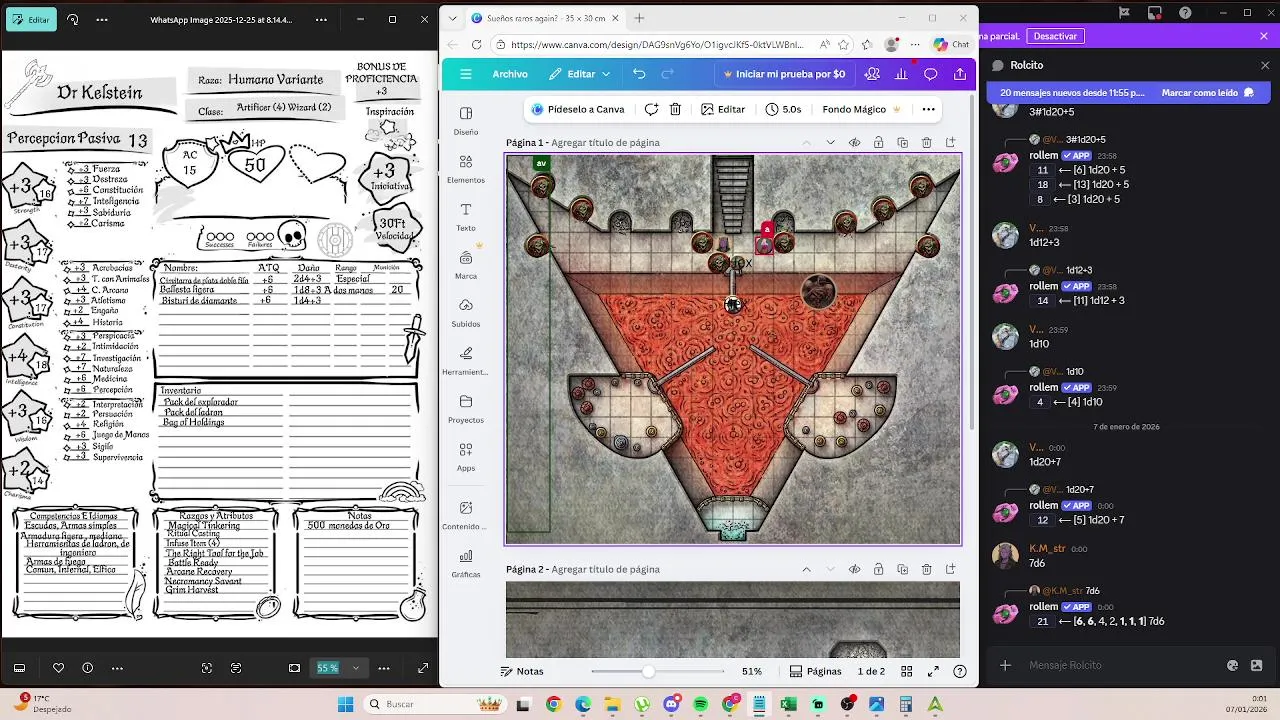
Task: Add comment from floating toolbar
Action: pyautogui.click(x=651, y=109)
